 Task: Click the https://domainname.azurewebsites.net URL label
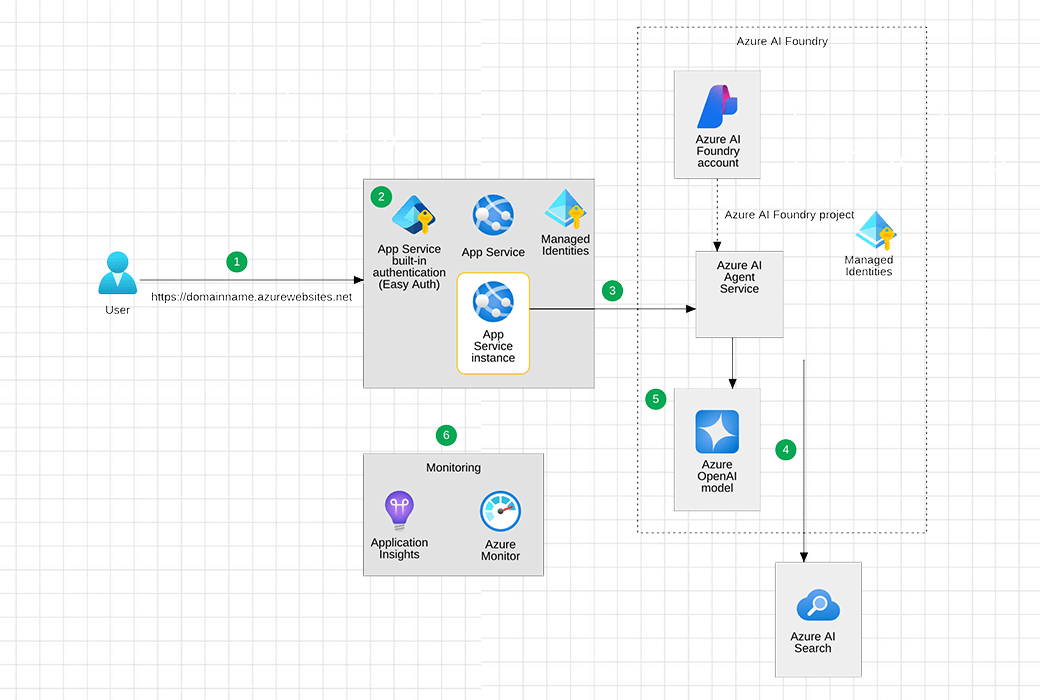click(251, 297)
